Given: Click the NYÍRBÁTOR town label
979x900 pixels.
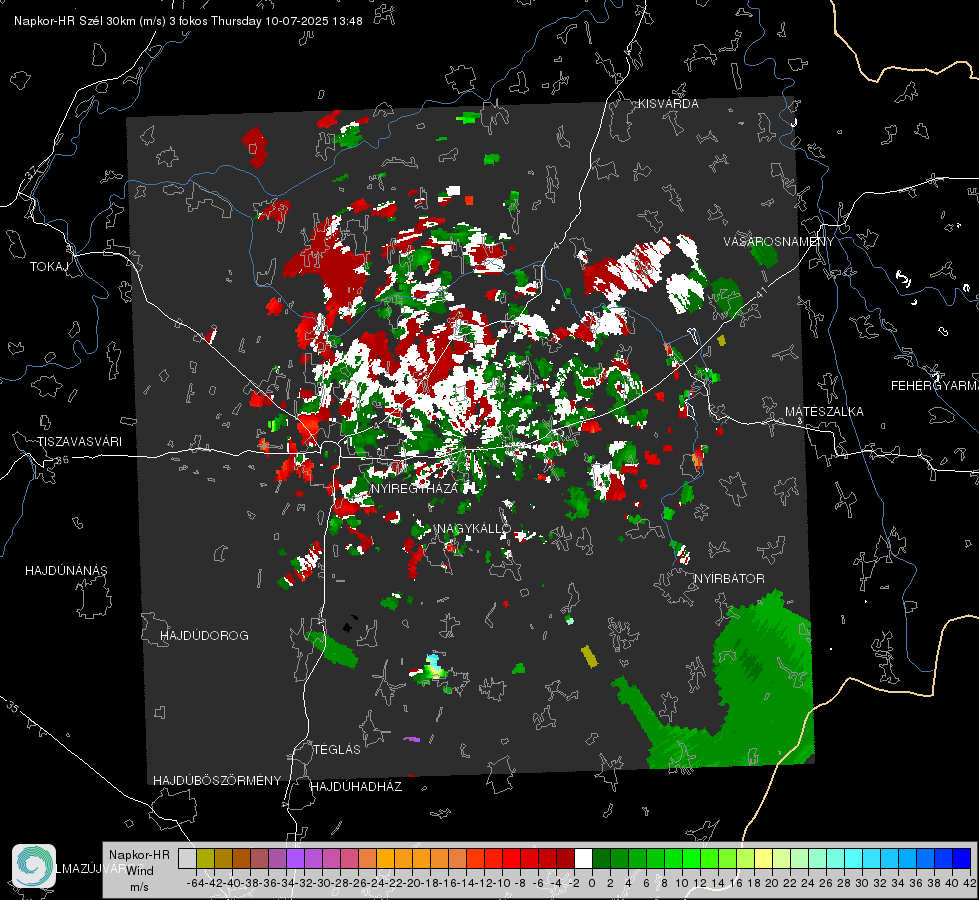Looking at the screenshot, I should tap(729, 579).
